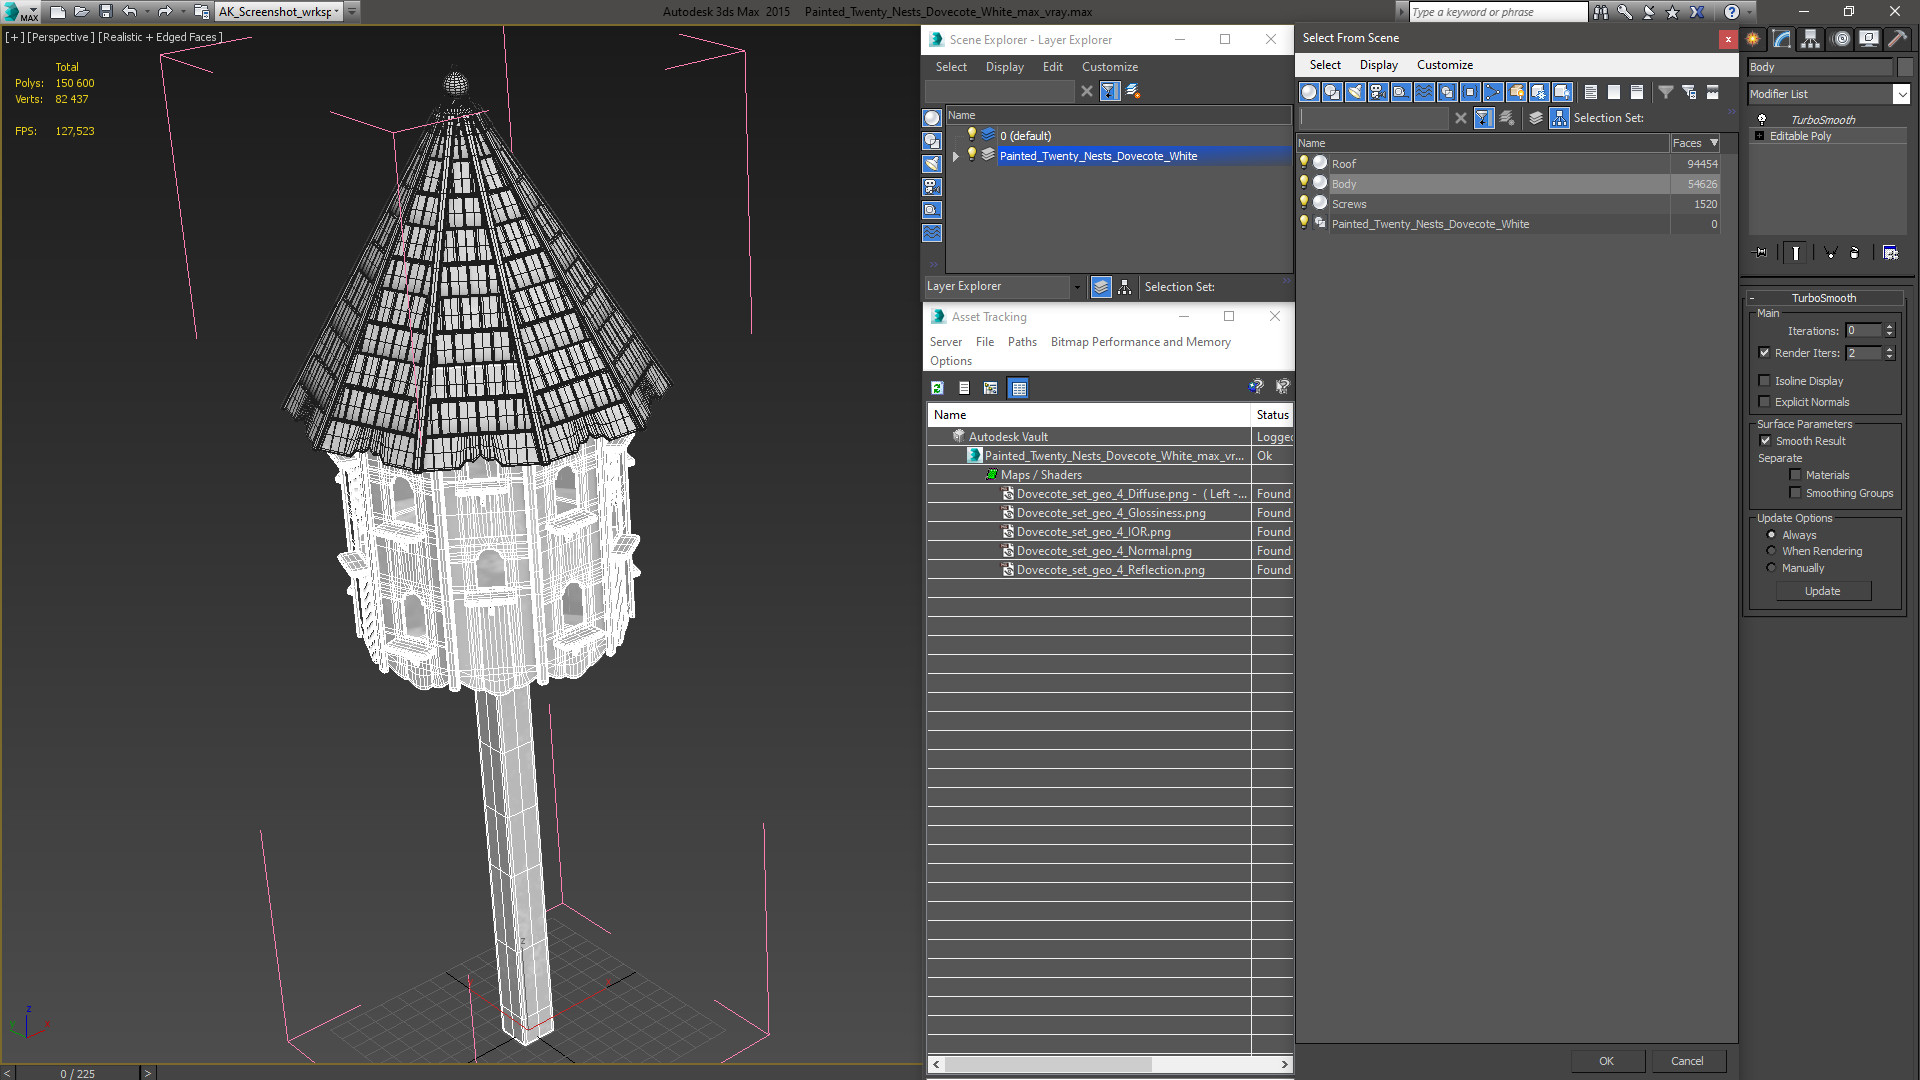Click the New Scene icon in quick access toolbar
The image size is (1920, 1080).
pyautogui.click(x=57, y=12)
